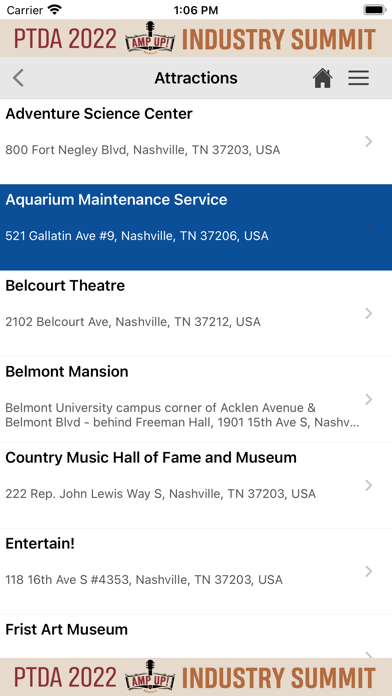
Task: Tap chevron next to Entertain!
Action: (x=368, y=571)
